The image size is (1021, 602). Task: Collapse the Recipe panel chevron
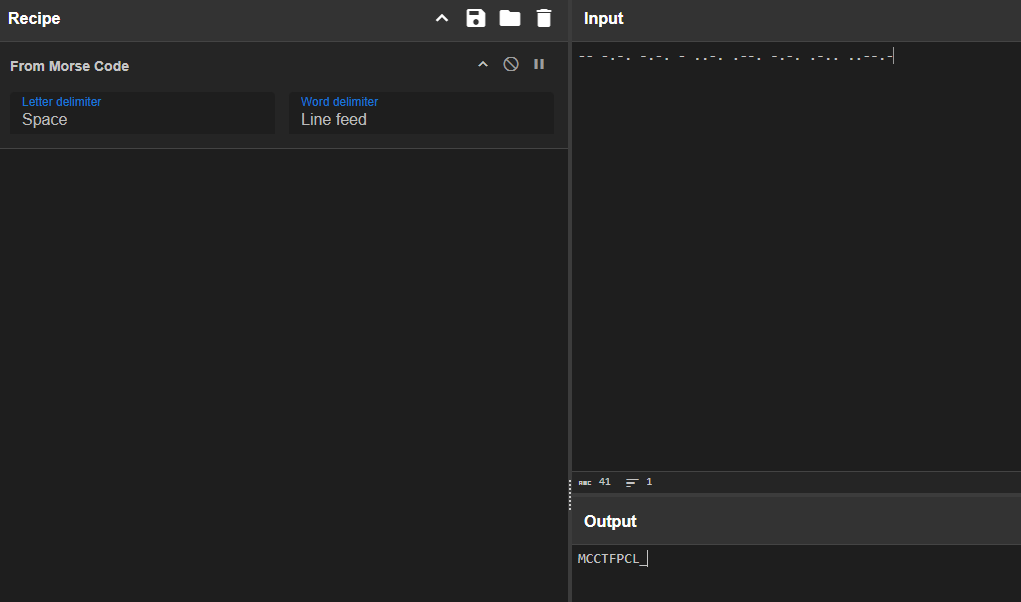(442, 18)
